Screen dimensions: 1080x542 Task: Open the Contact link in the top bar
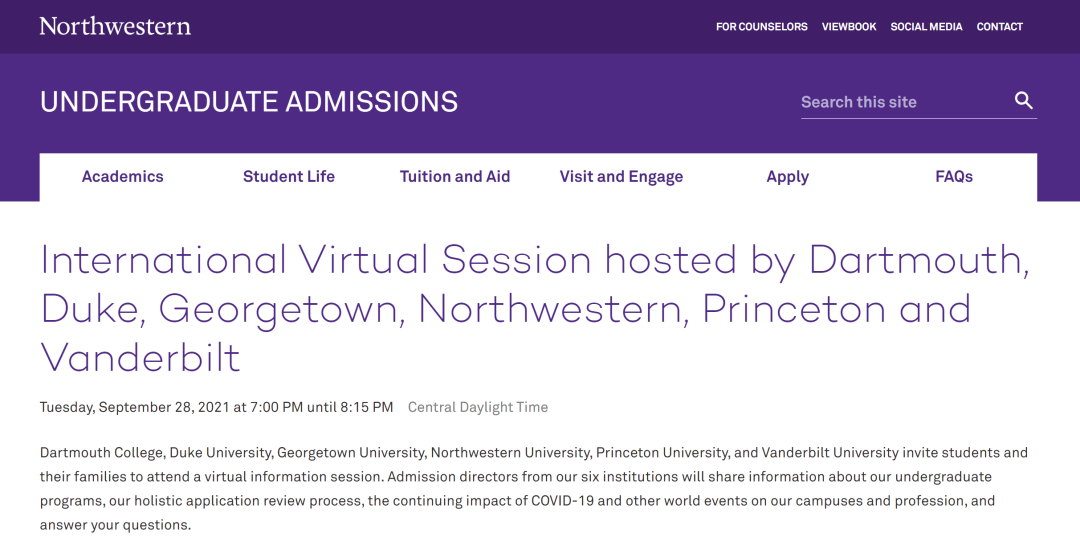point(999,27)
